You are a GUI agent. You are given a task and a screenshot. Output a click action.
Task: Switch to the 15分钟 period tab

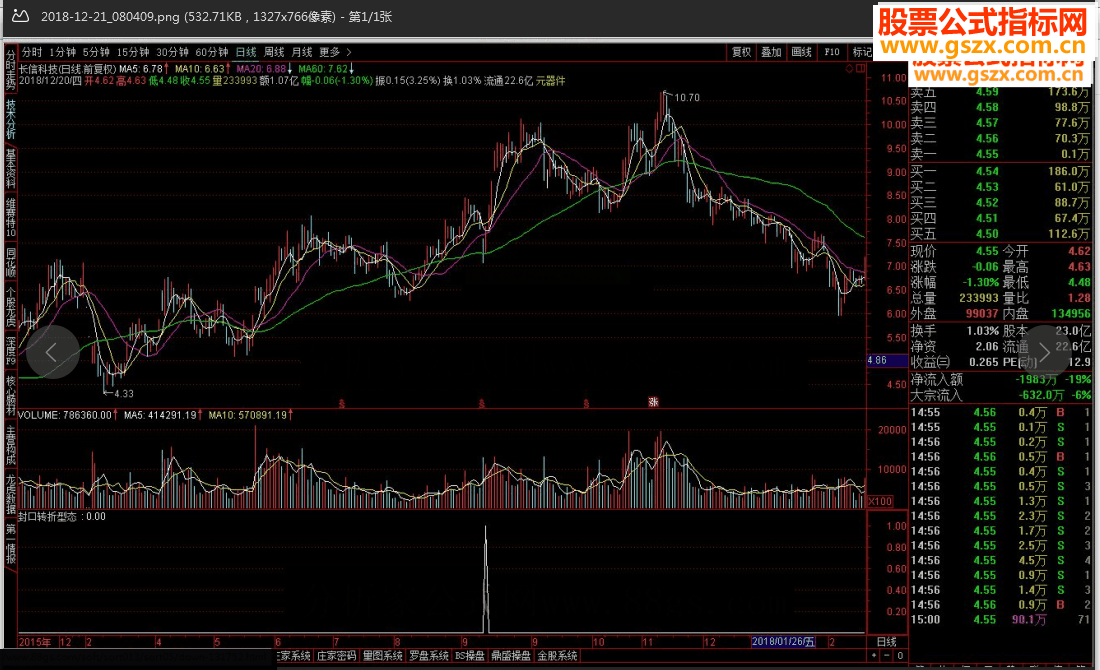[x=133, y=52]
